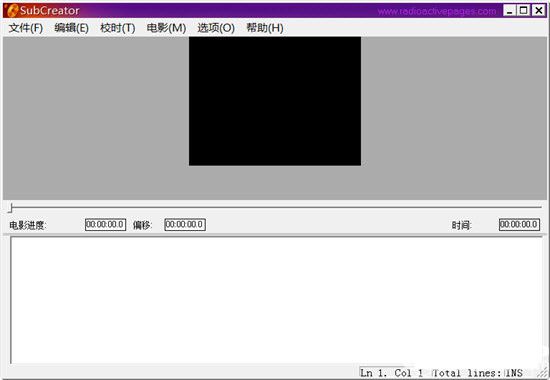This screenshot has width=550, height=380.
Task: Open the 校时(T) menu
Action: [x=118, y=28]
